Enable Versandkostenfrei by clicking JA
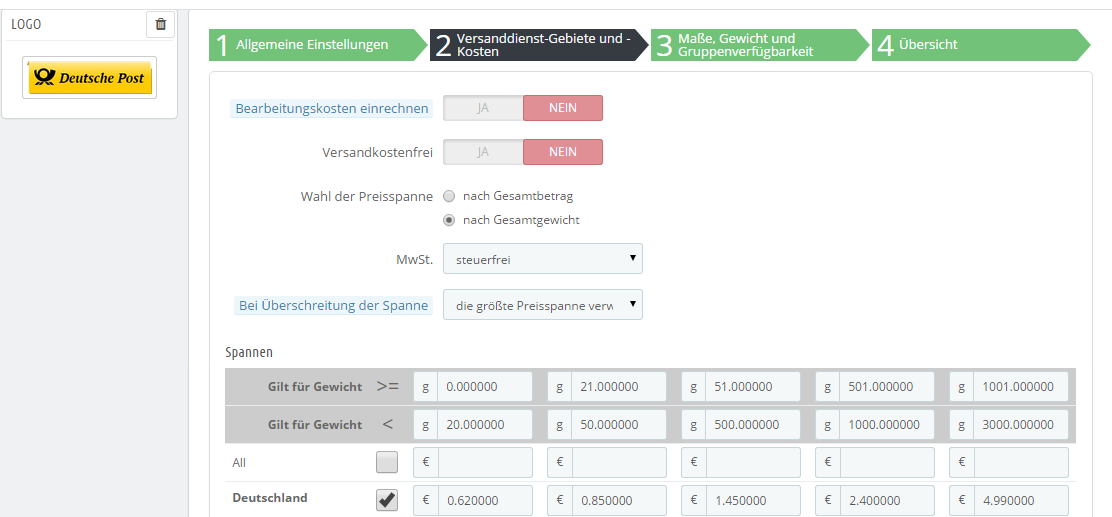Viewport: 1112px width, 517px height. click(483, 152)
